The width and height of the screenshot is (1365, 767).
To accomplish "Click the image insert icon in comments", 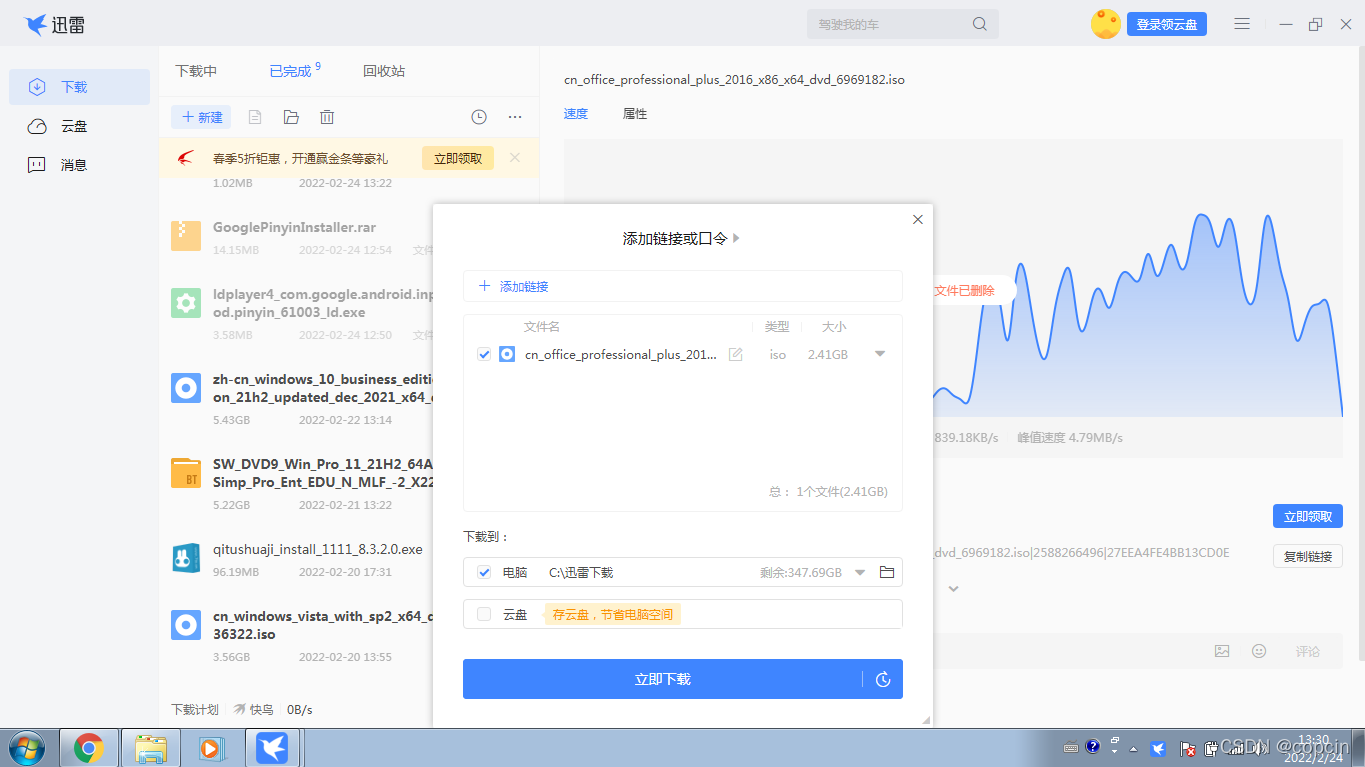I will coord(1222,651).
